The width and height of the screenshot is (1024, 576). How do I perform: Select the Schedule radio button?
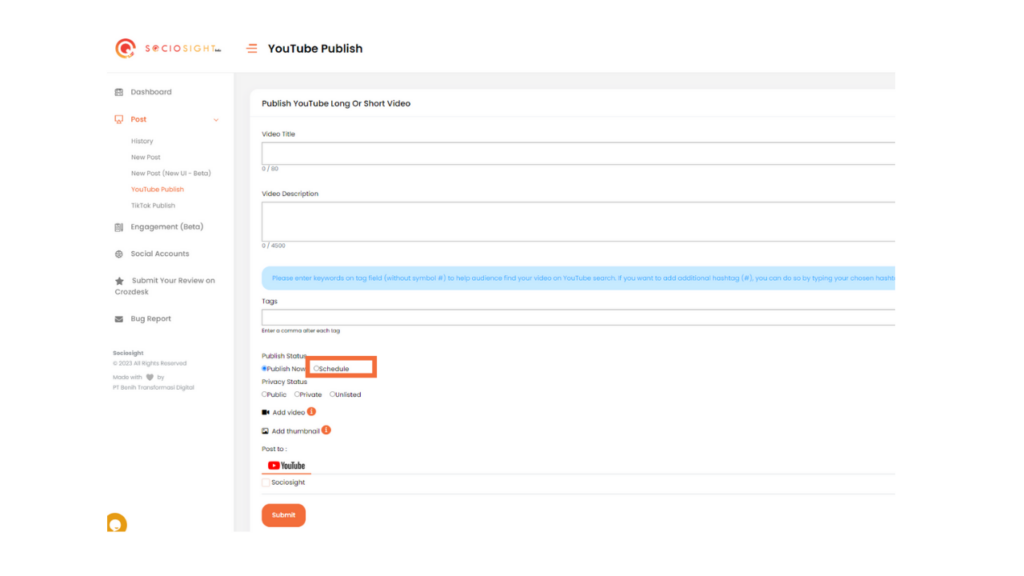point(316,369)
